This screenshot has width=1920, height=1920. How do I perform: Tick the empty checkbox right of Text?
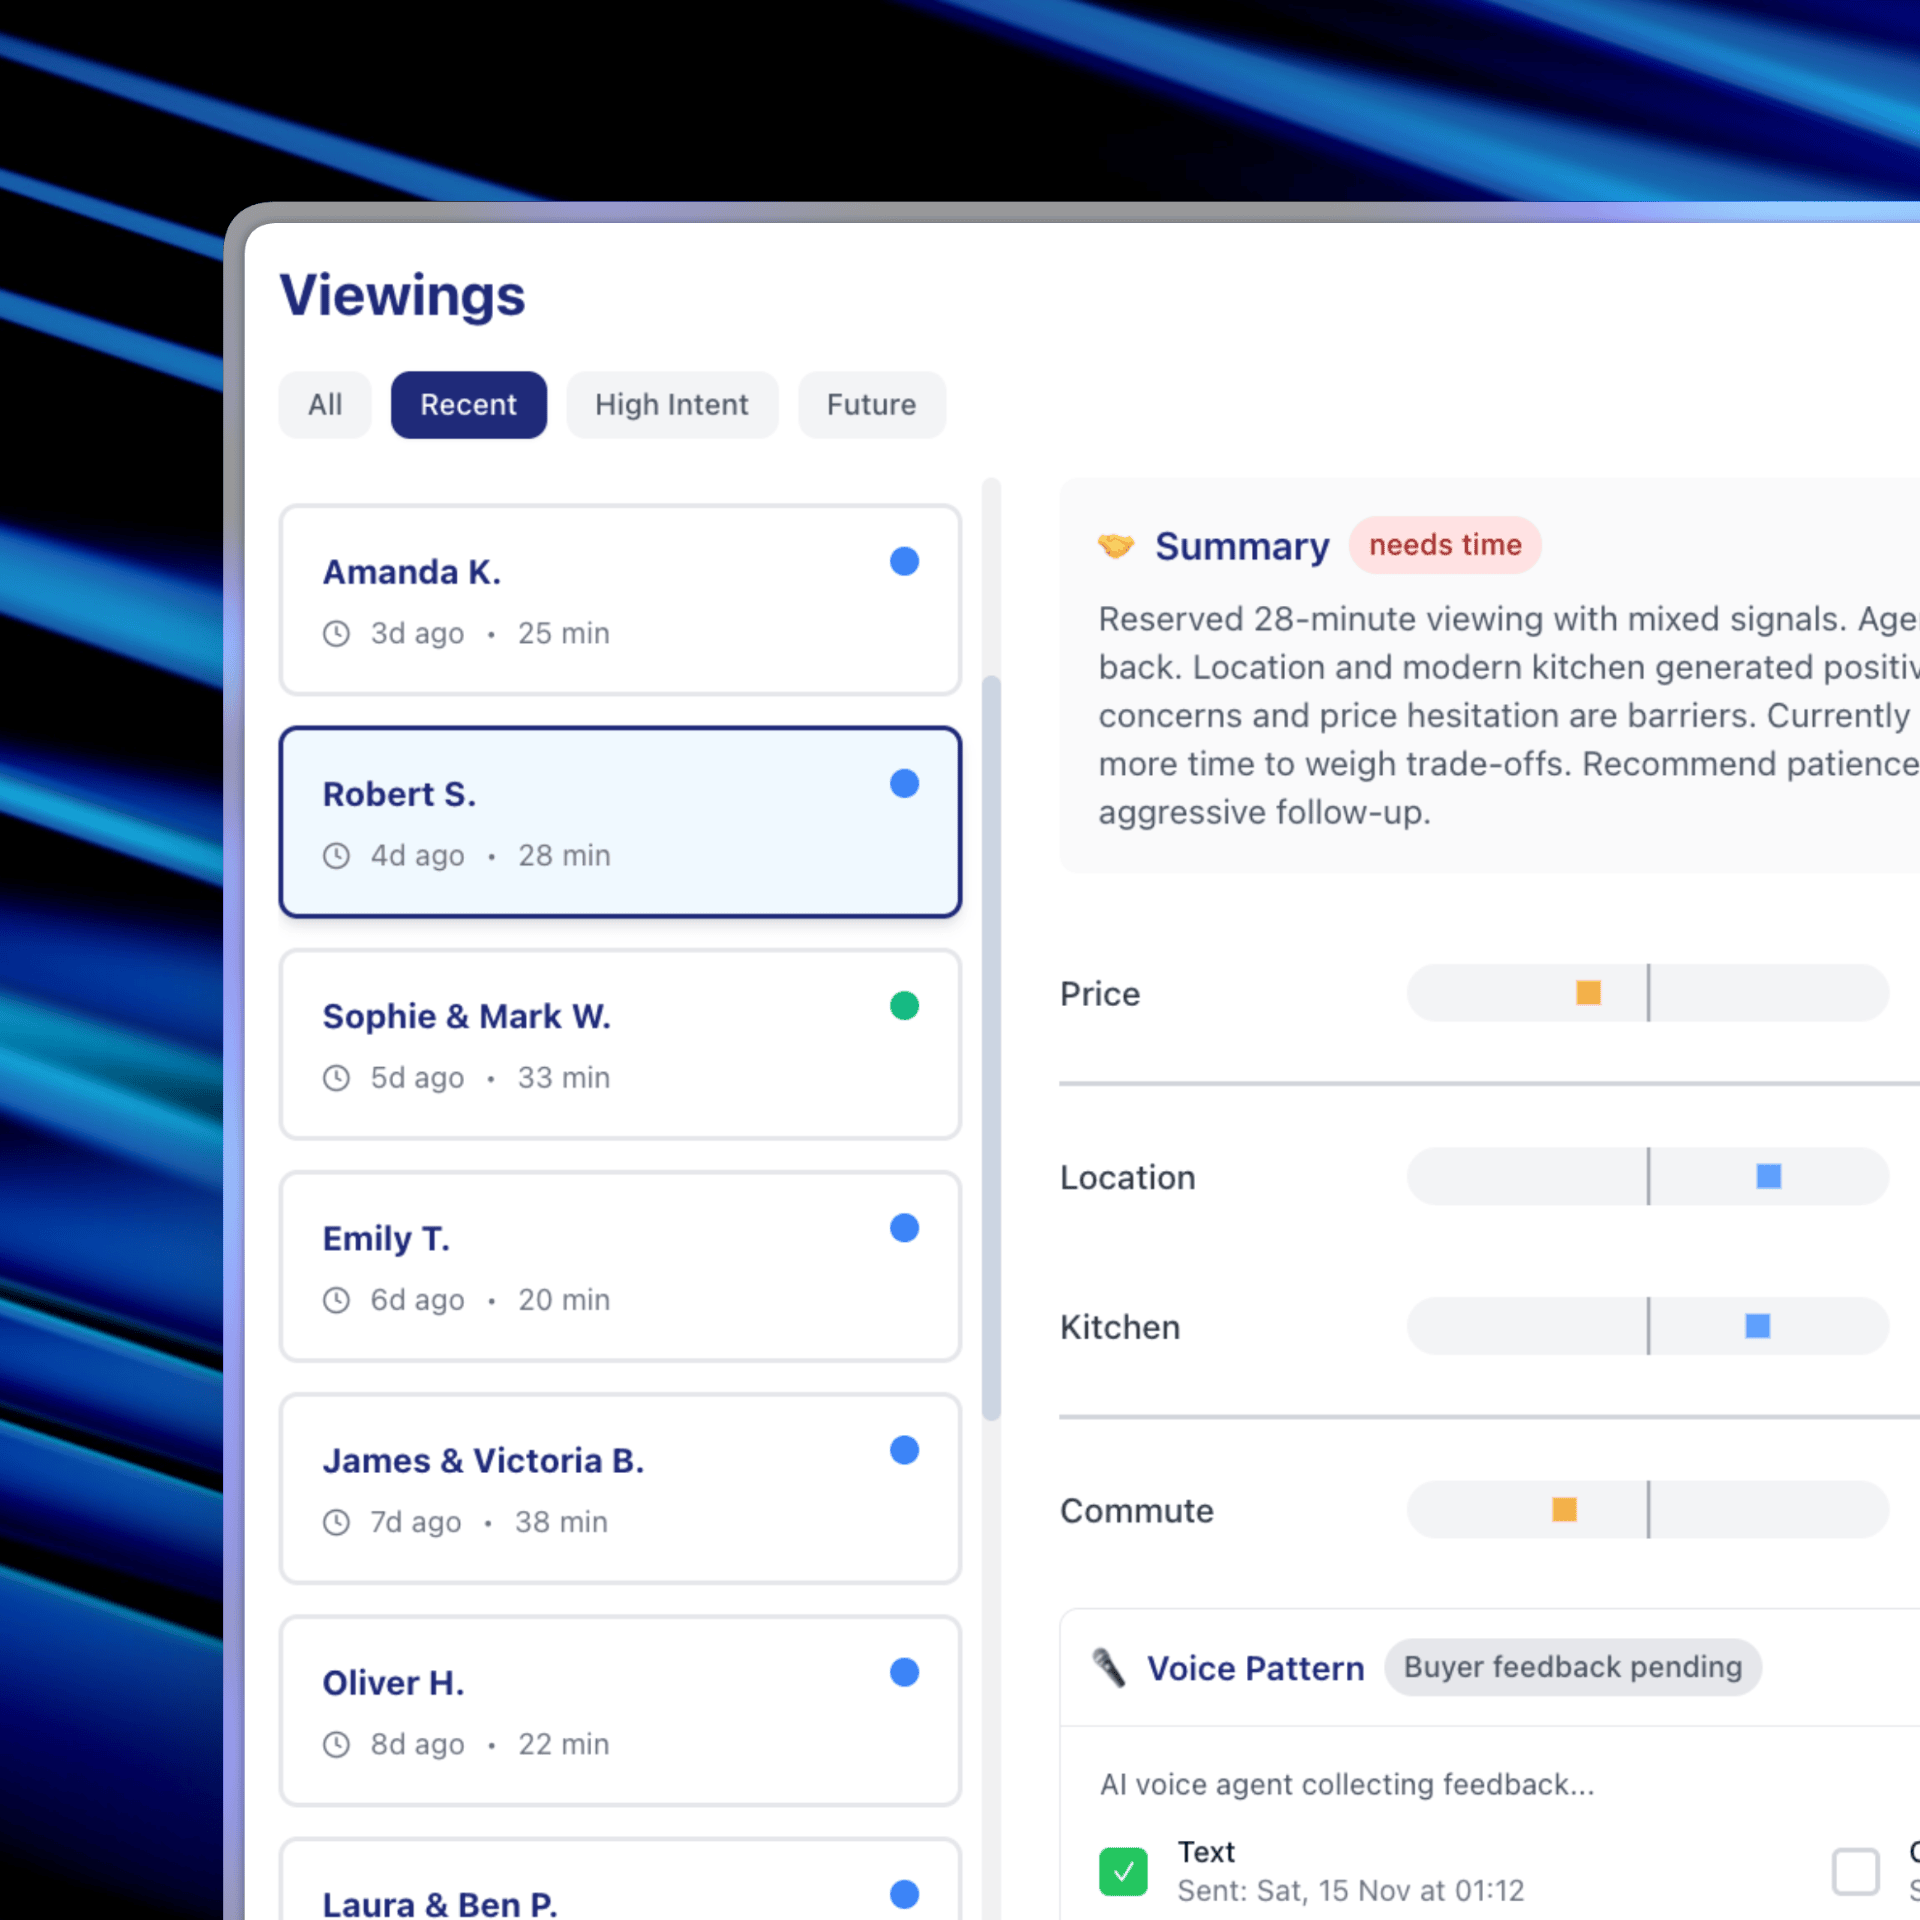point(1855,1871)
